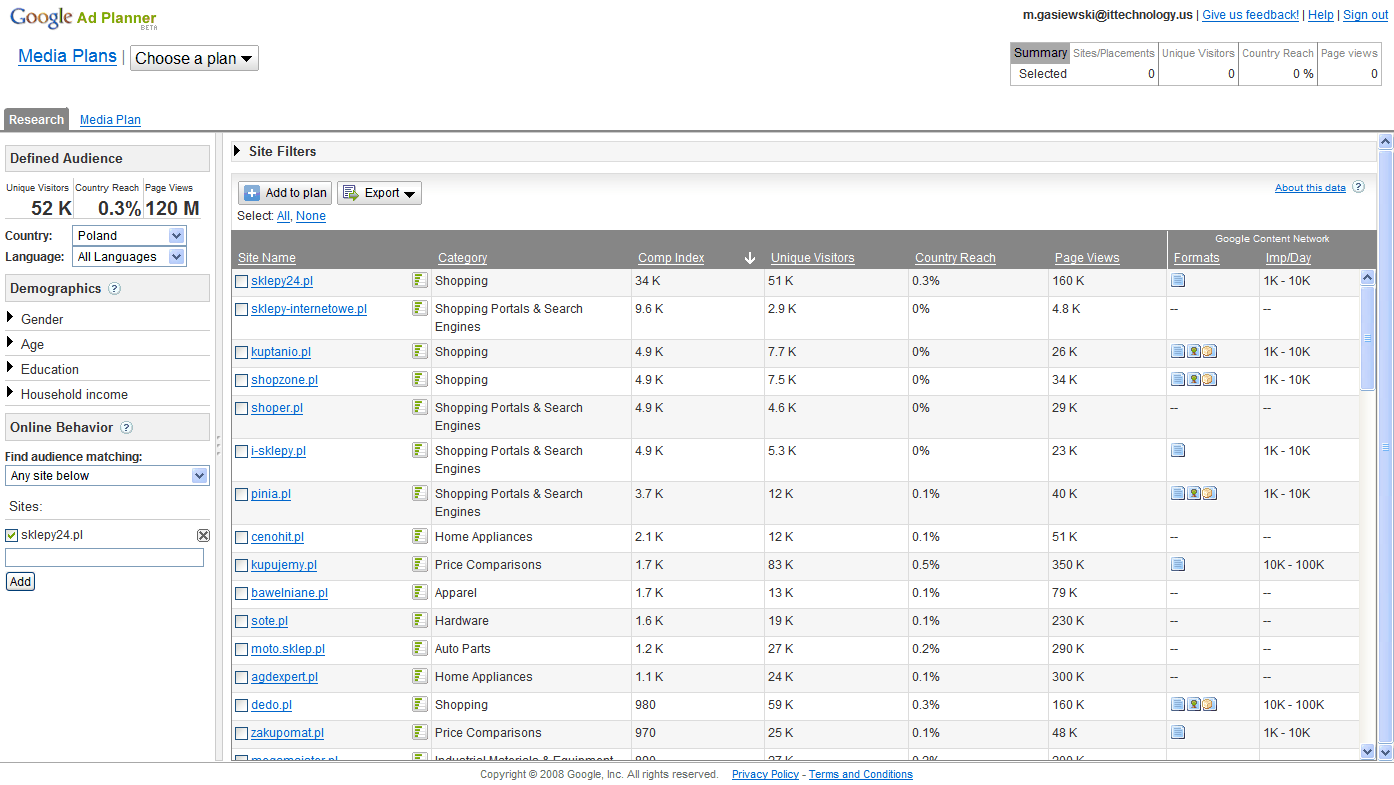Open the site profile icon beside cenohit.pl
The width and height of the screenshot is (1394, 785).
[x=420, y=537]
